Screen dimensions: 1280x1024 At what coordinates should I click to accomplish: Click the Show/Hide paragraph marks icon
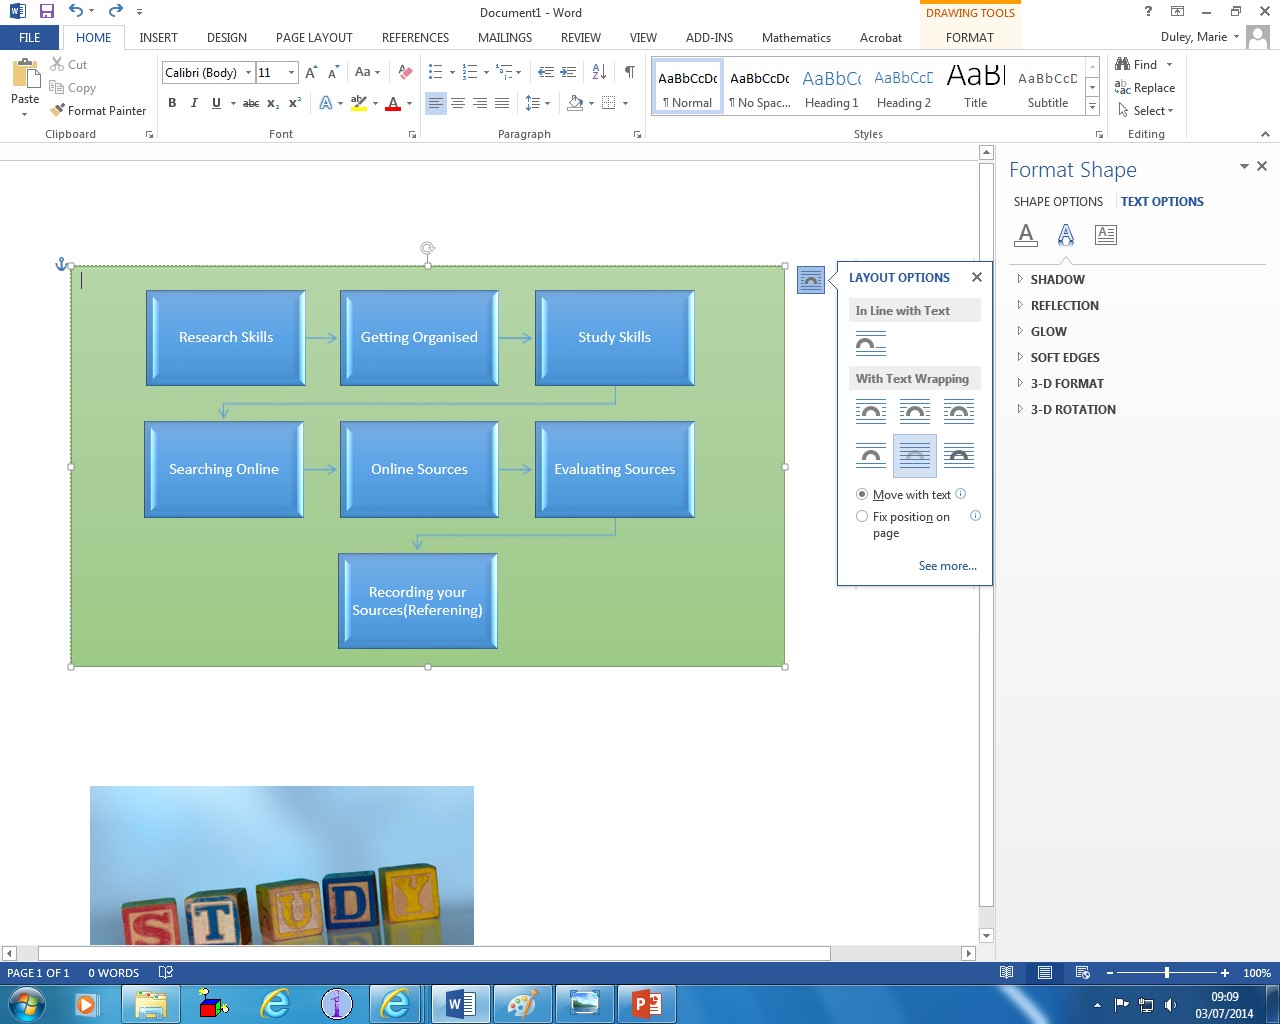point(629,72)
